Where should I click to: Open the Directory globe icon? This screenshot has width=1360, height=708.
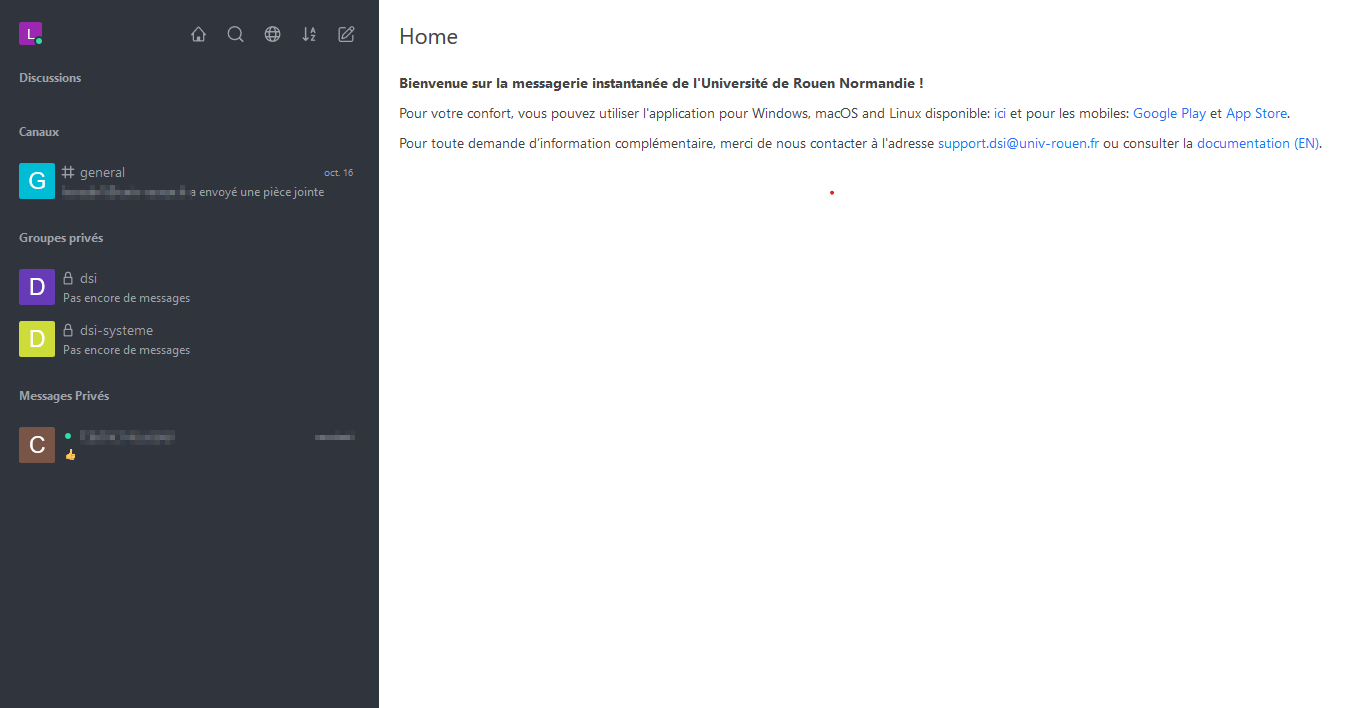[x=272, y=34]
